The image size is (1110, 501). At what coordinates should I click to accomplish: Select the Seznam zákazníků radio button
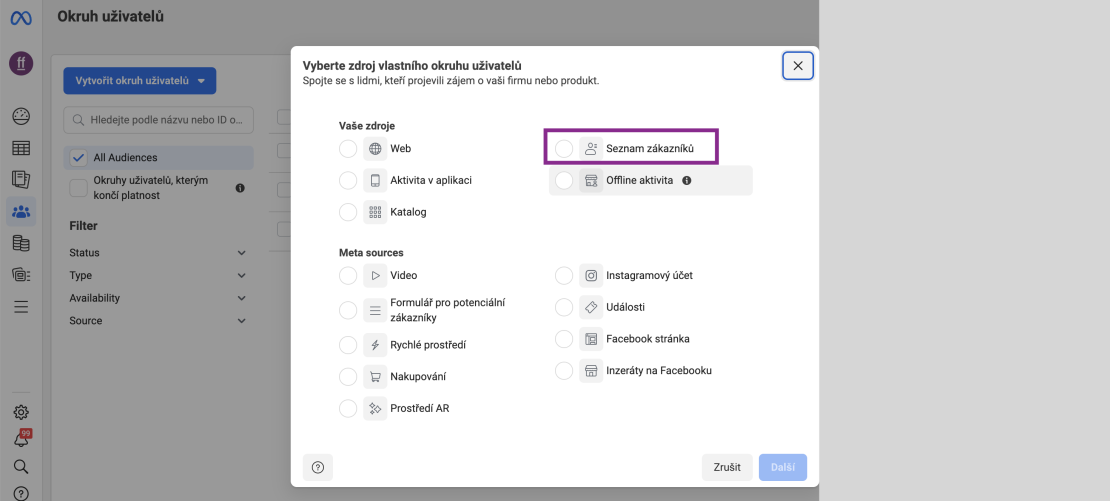point(564,149)
